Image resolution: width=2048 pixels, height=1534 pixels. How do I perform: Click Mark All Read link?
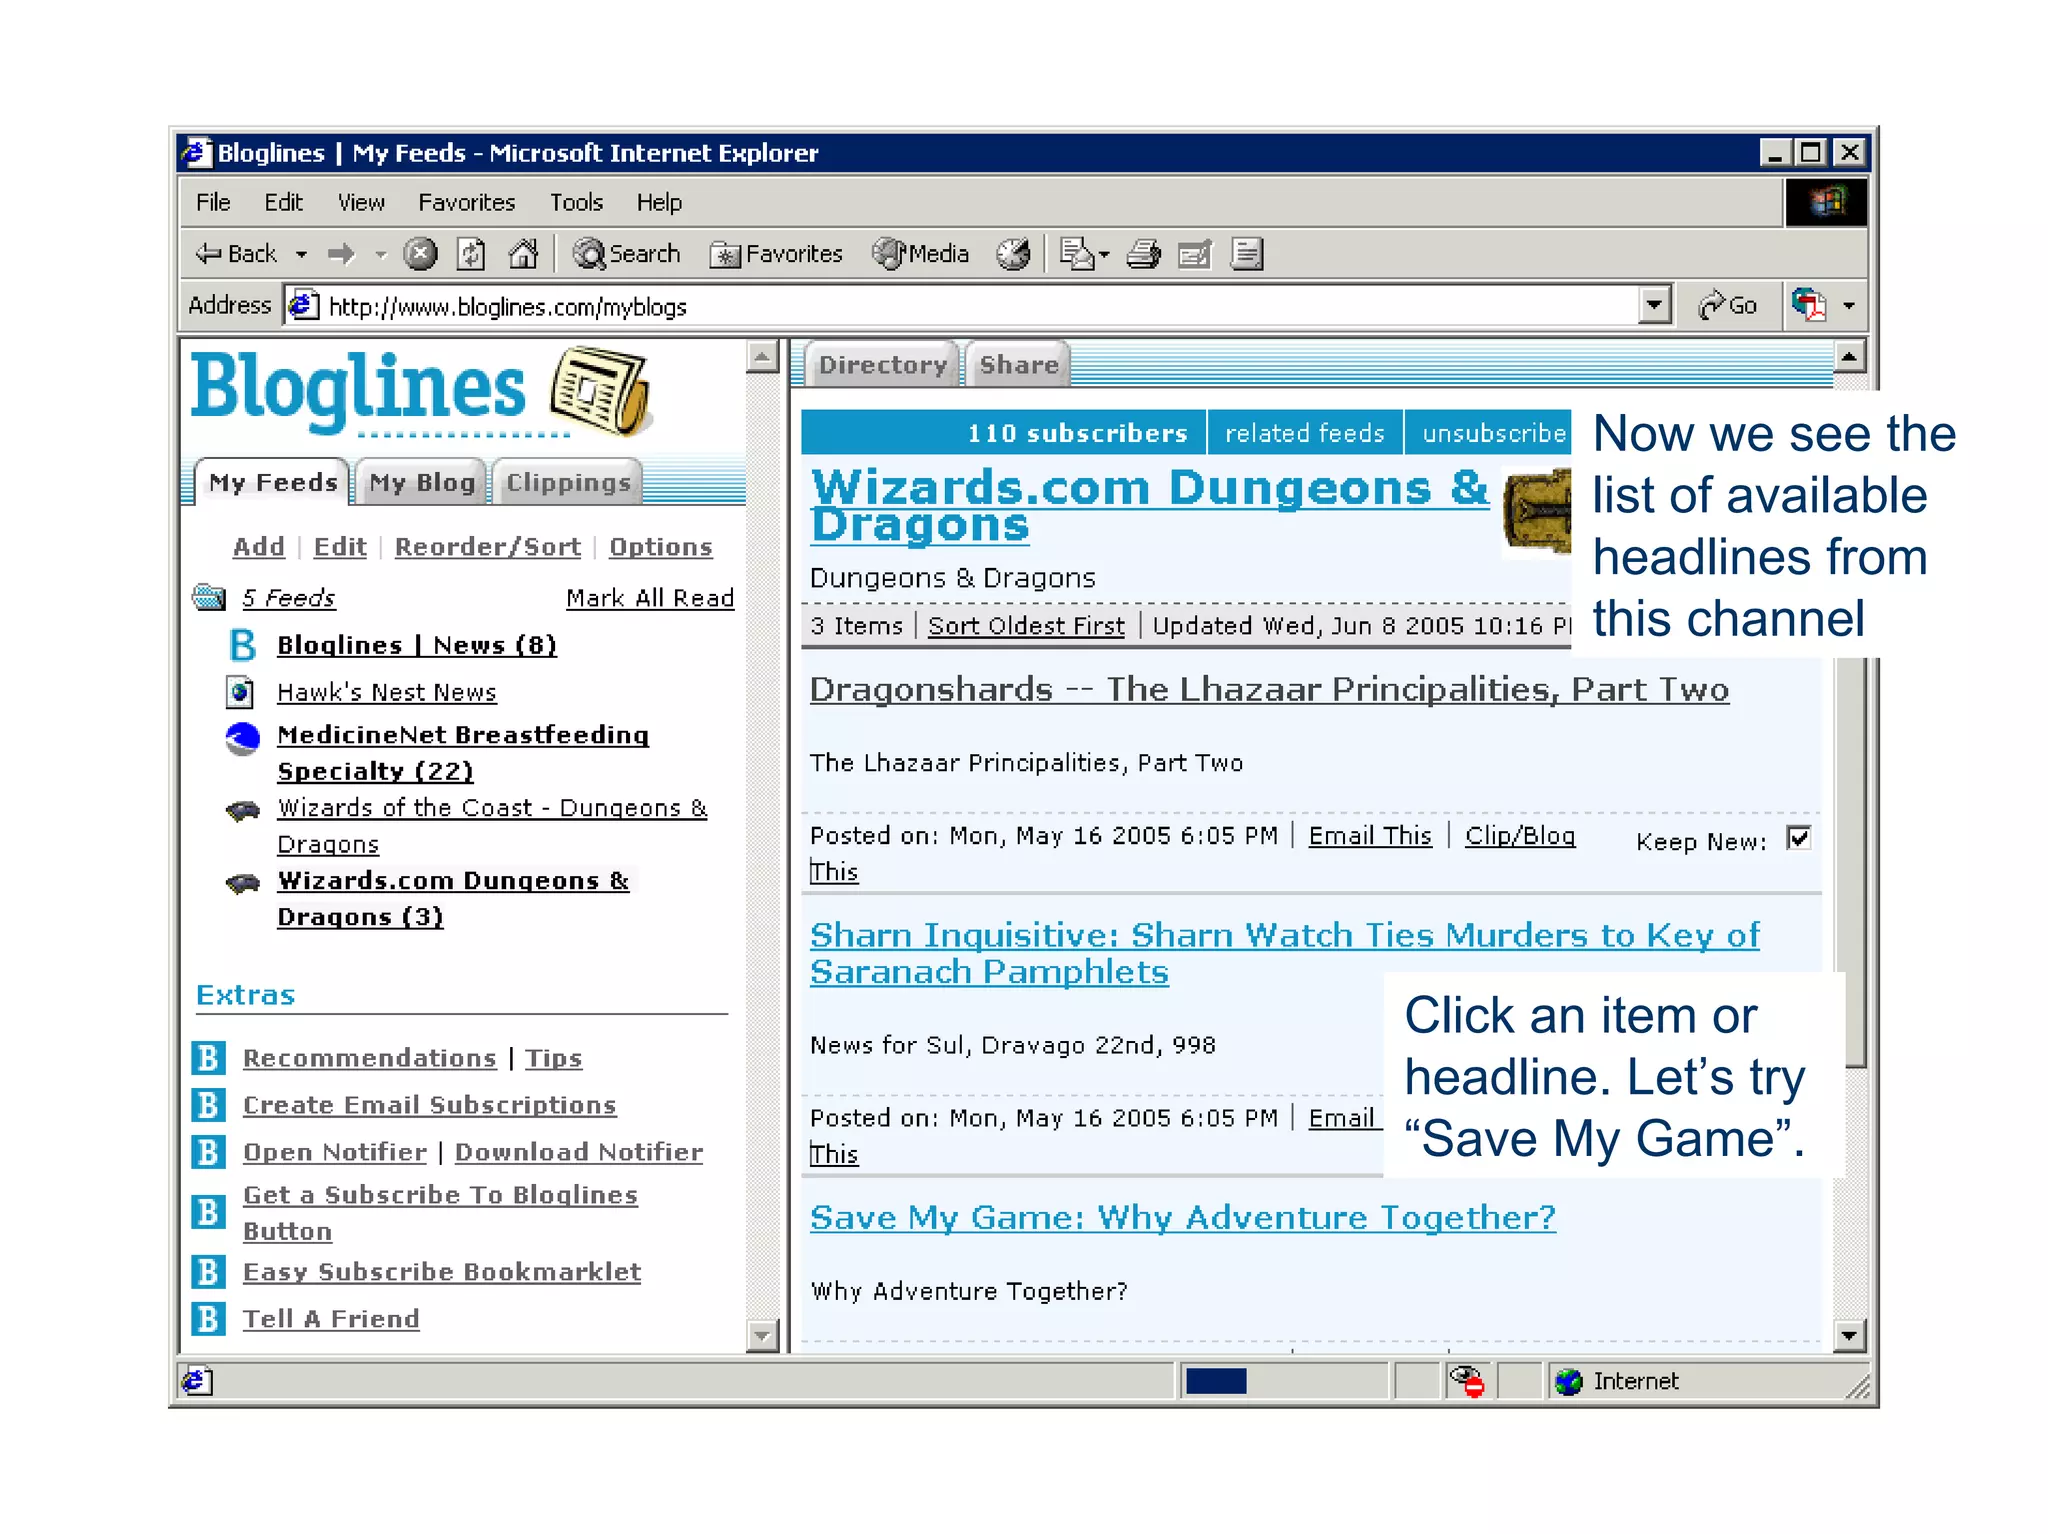pos(650,598)
